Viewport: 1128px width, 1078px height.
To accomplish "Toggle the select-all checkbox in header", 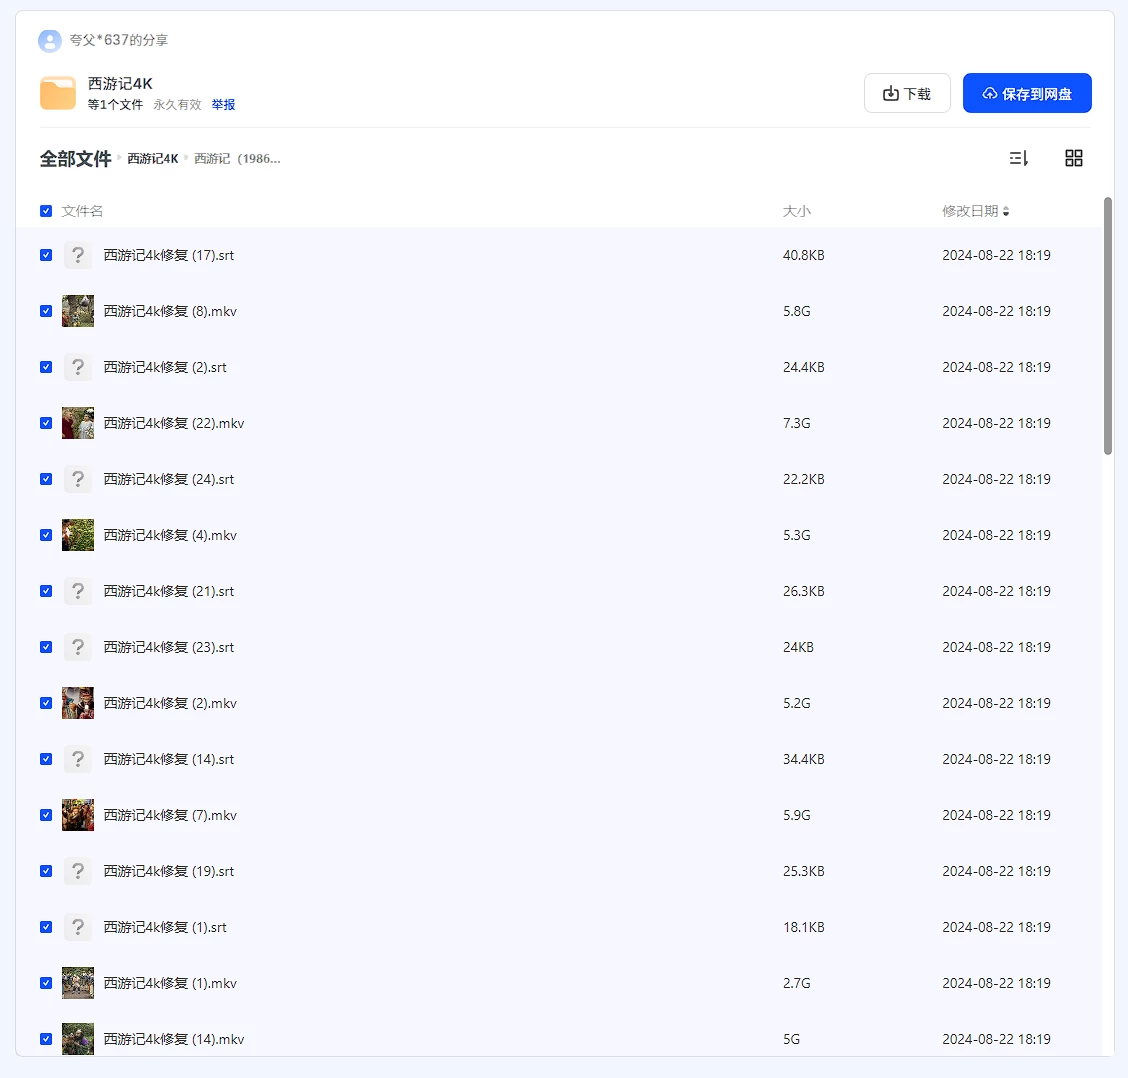I will (x=46, y=211).
